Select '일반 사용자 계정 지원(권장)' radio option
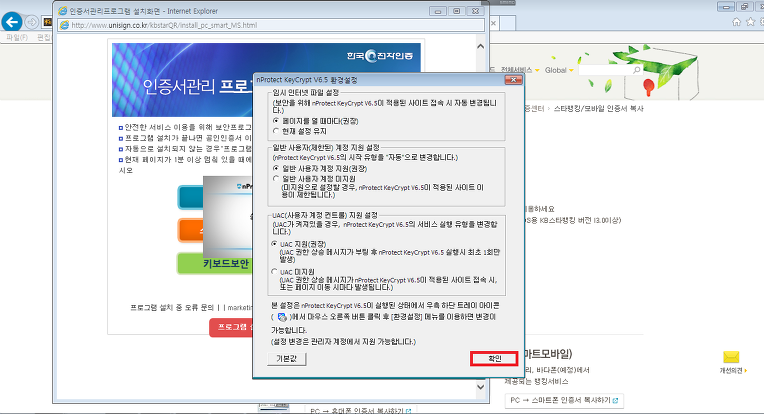764x414 pixels. click(x=276, y=168)
